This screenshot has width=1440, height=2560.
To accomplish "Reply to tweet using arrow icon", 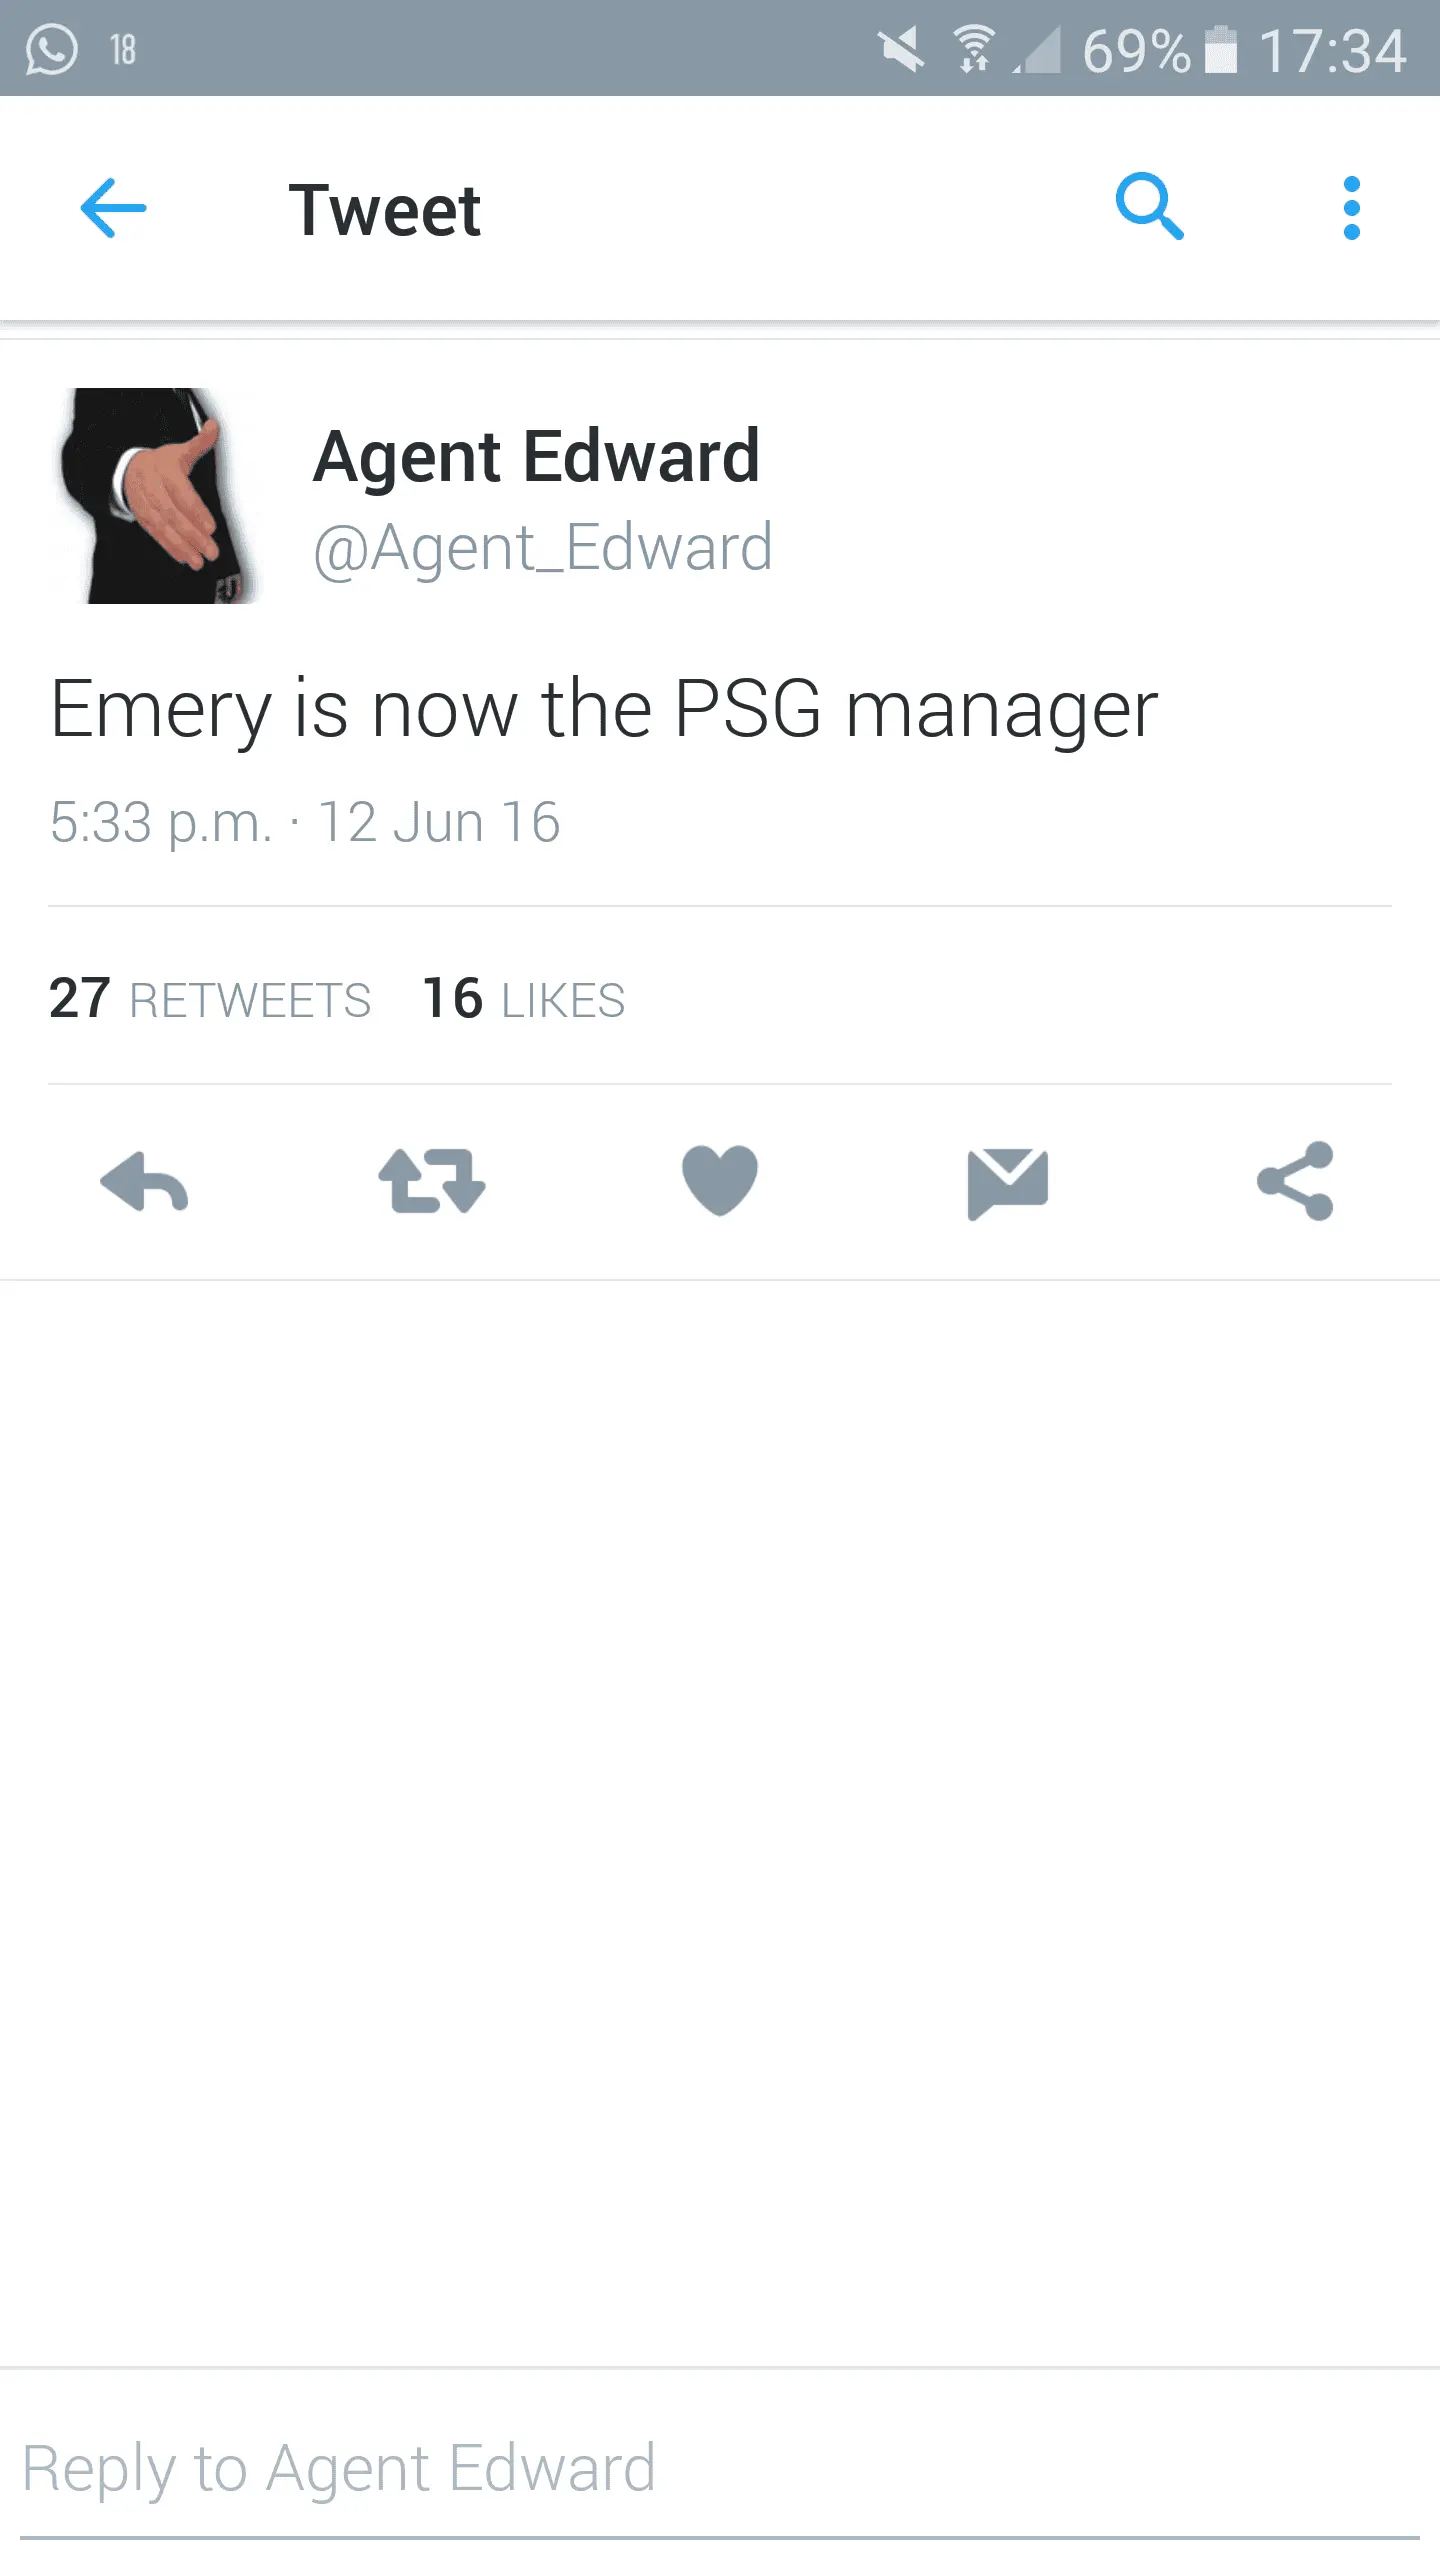I will [144, 1181].
